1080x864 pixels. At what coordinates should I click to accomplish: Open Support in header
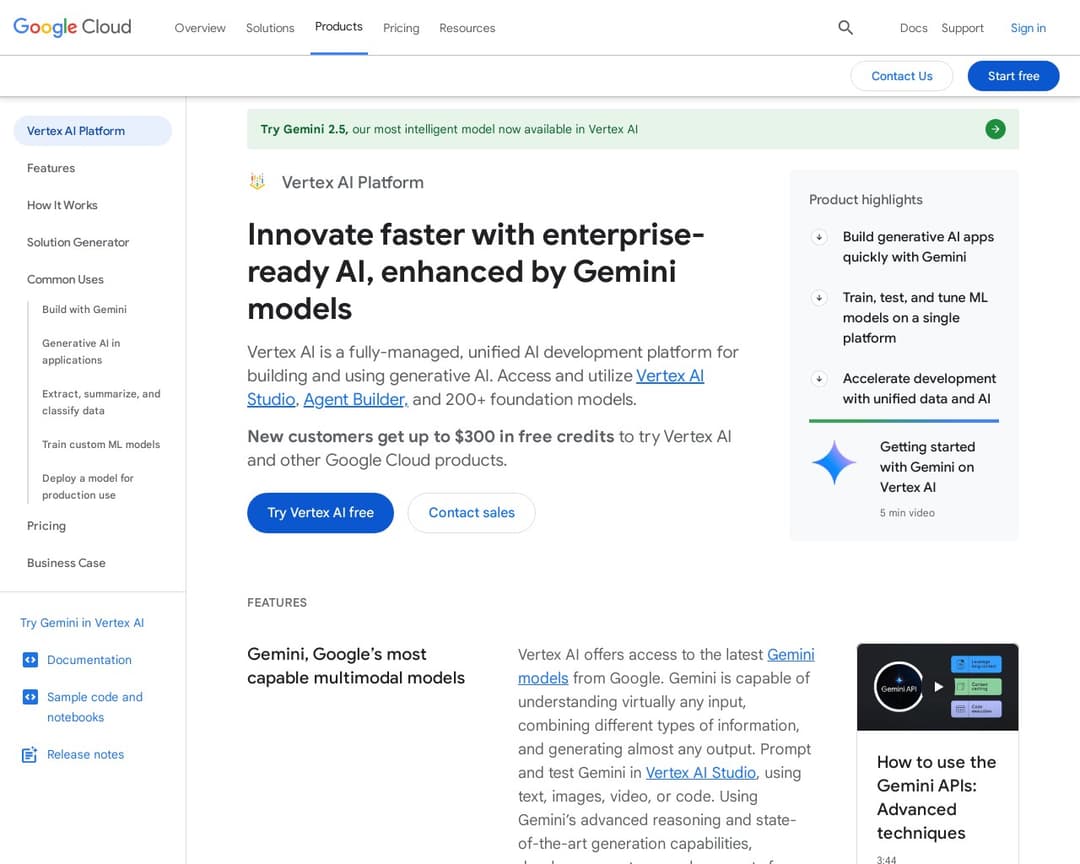(962, 28)
